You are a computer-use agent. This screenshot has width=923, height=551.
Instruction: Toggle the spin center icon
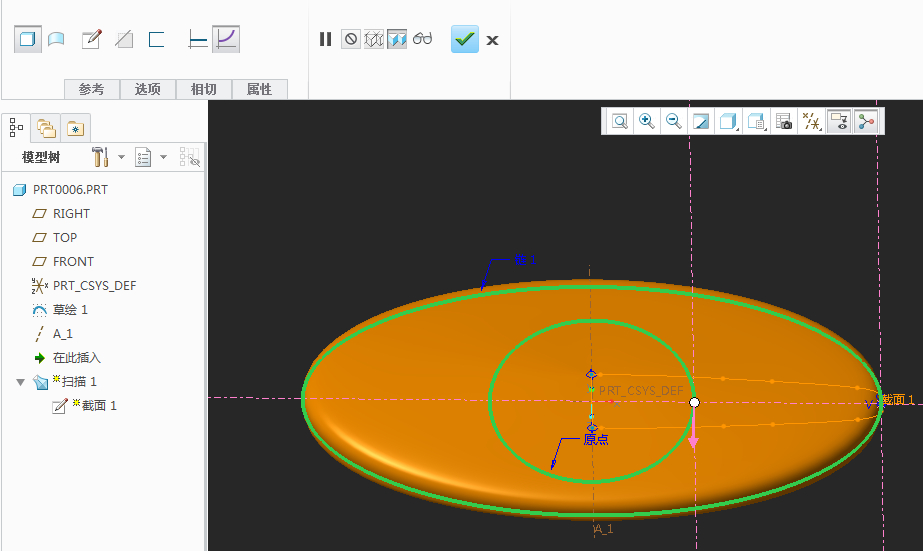[x=866, y=121]
